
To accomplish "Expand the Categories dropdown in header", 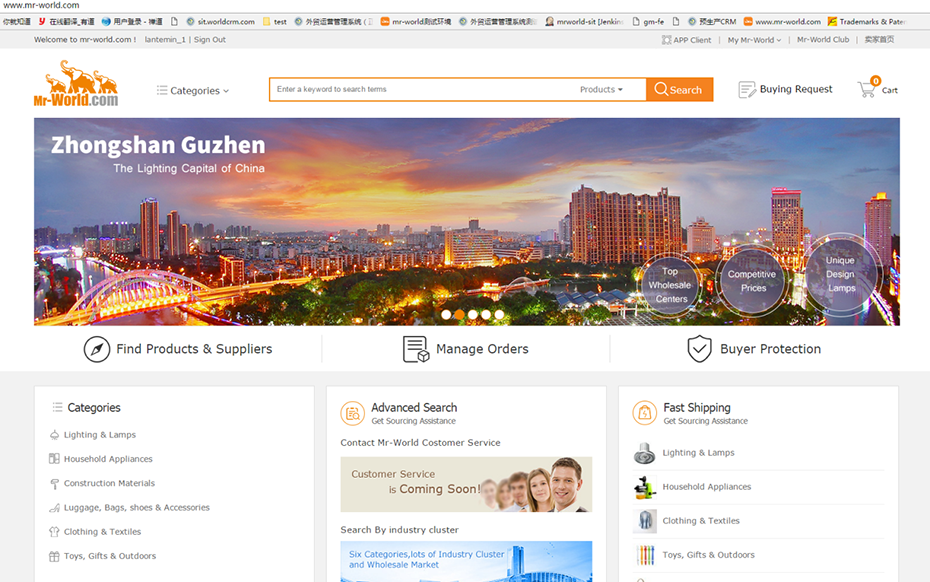I will (193, 90).
